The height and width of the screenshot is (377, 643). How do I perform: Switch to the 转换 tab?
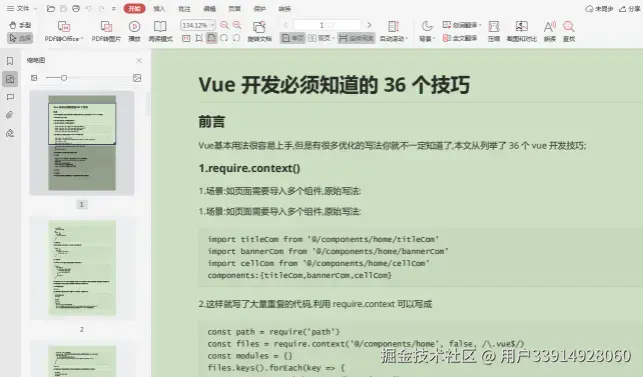coord(284,9)
